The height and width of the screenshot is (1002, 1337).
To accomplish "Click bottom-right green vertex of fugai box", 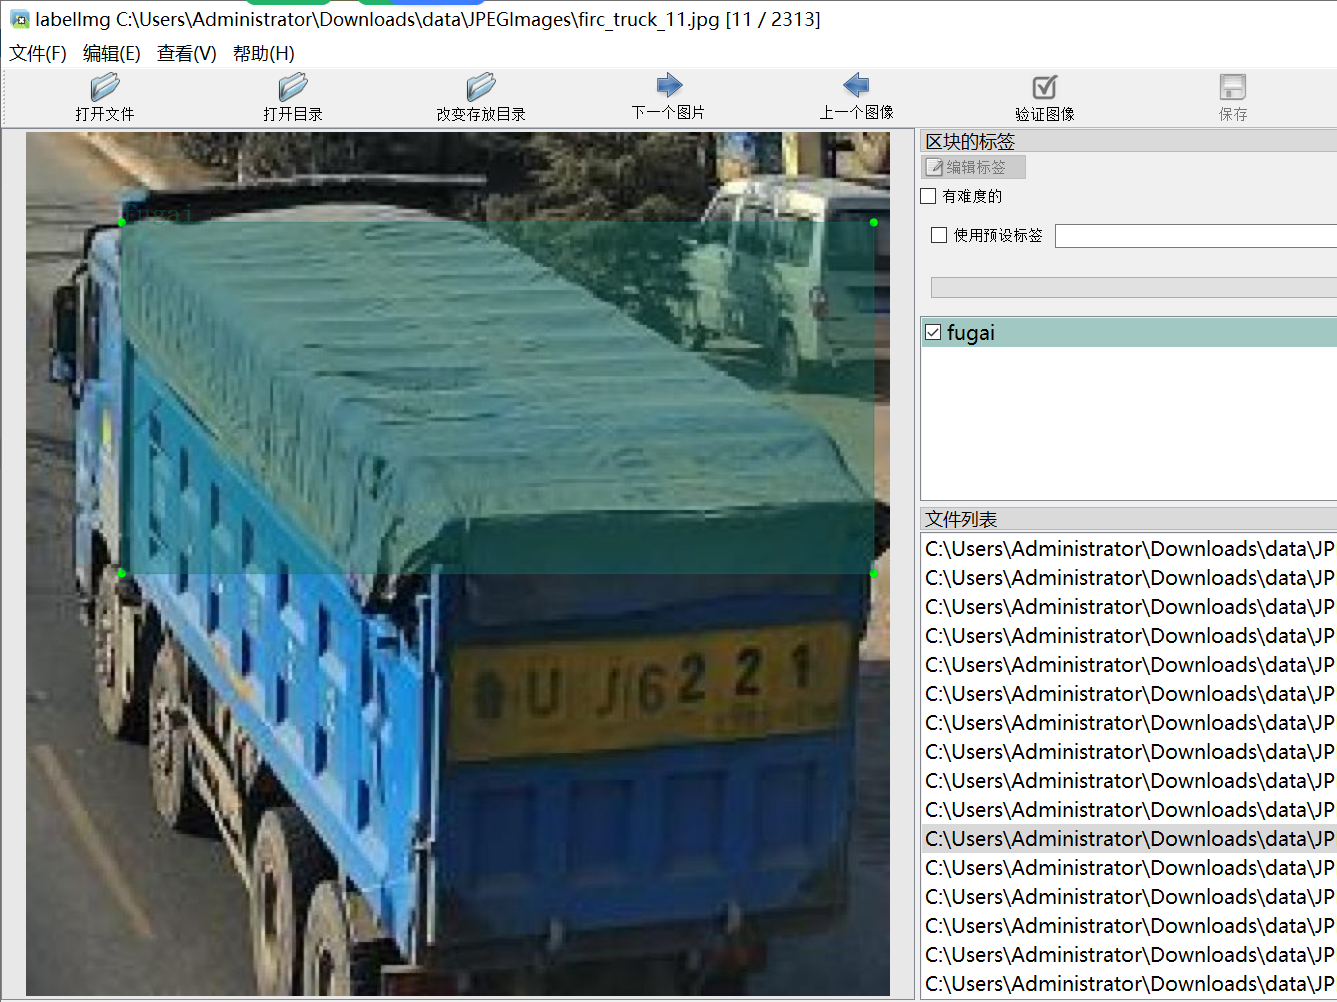I will coord(874,573).
